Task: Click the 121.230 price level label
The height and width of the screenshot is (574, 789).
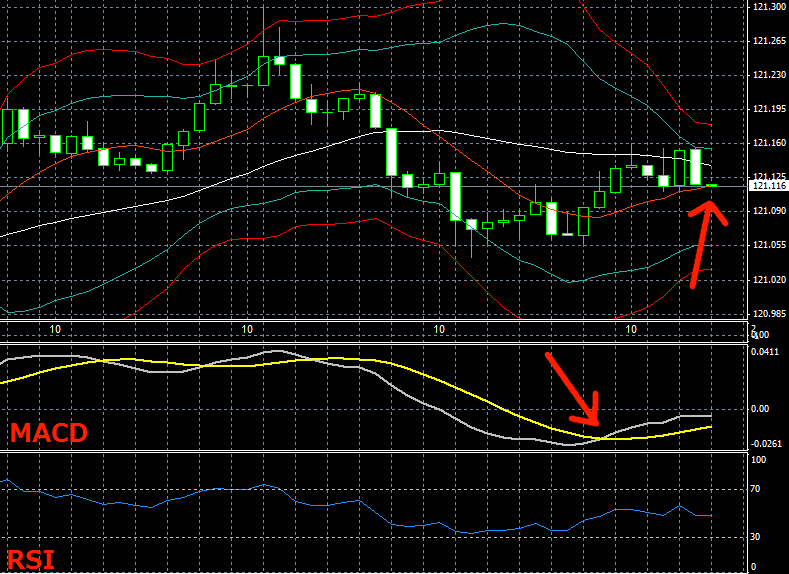Action: tap(769, 75)
